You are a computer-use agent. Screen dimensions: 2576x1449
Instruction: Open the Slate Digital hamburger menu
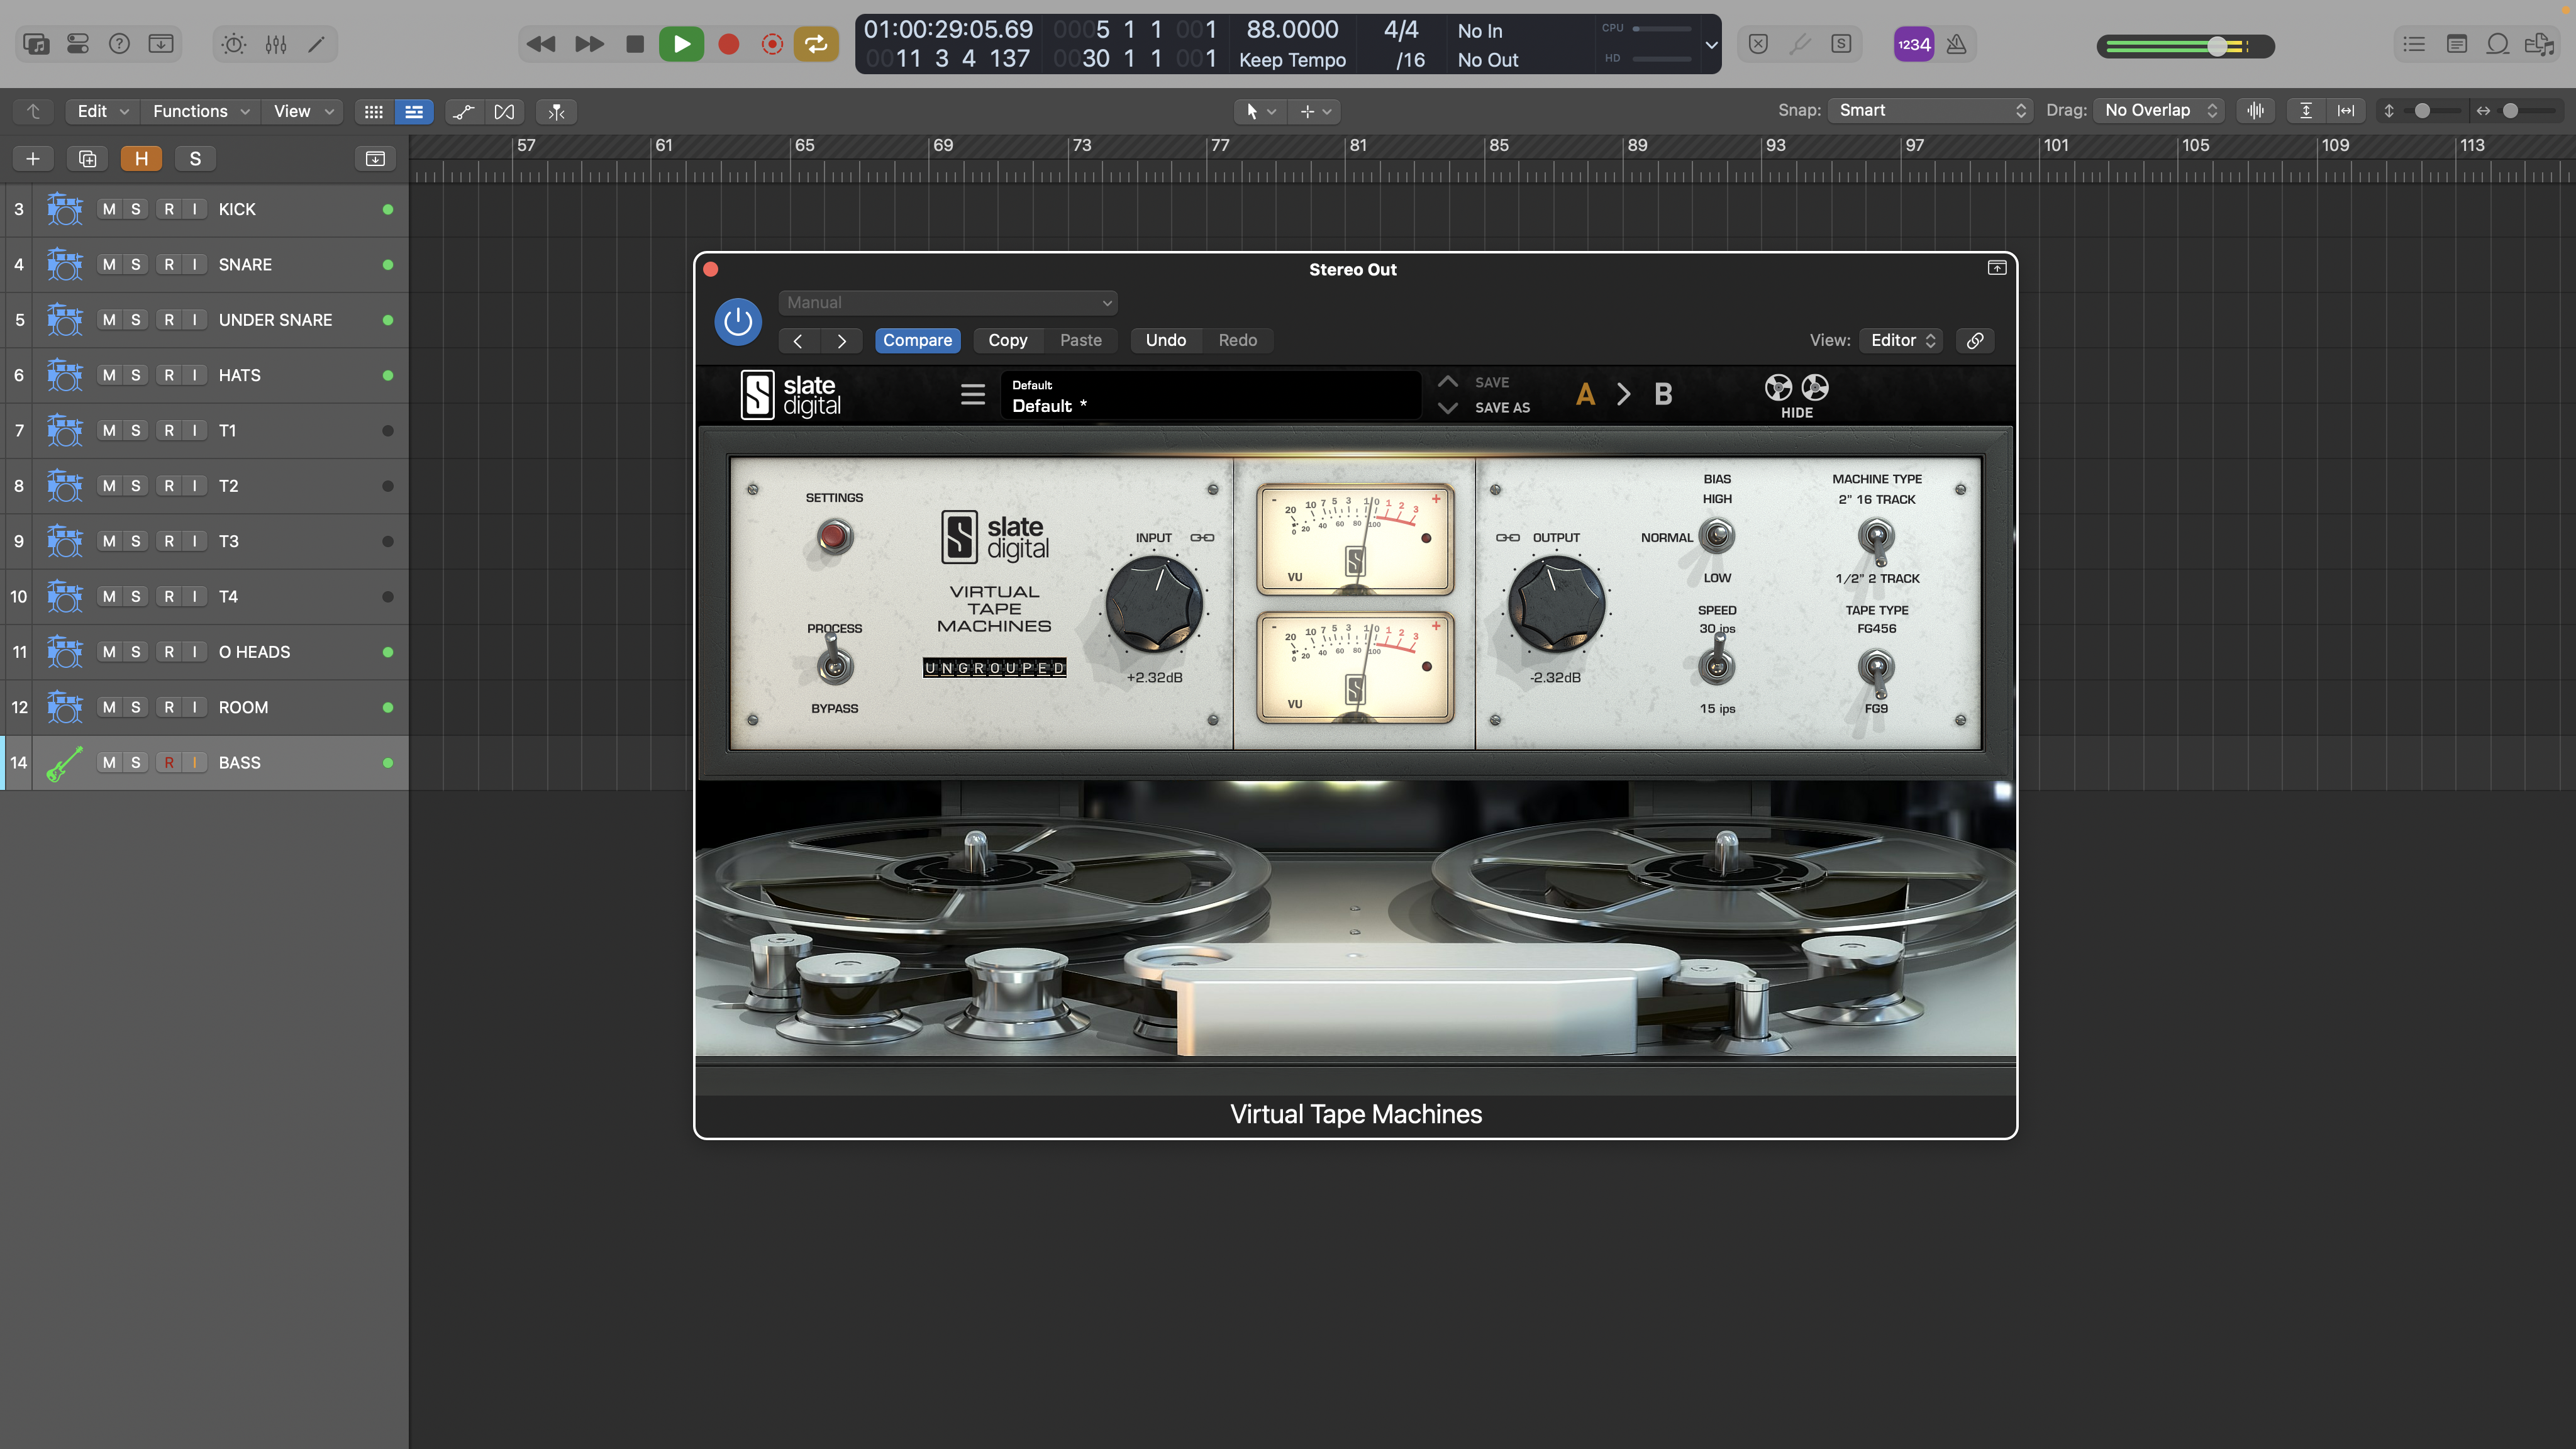(x=972, y=394)
